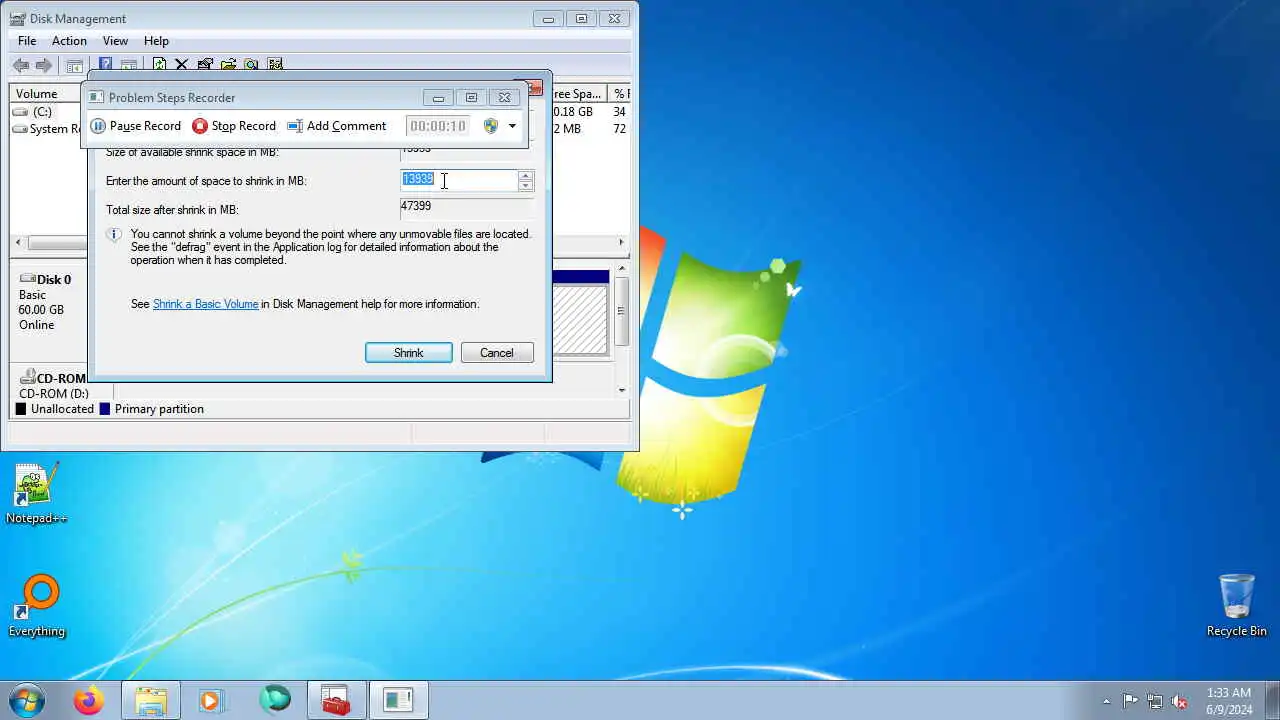Image resolution: width=1280 pixels, height=720 pixels.
Task: Open the Notepad++ desktop shortcut
Action: 36,493
